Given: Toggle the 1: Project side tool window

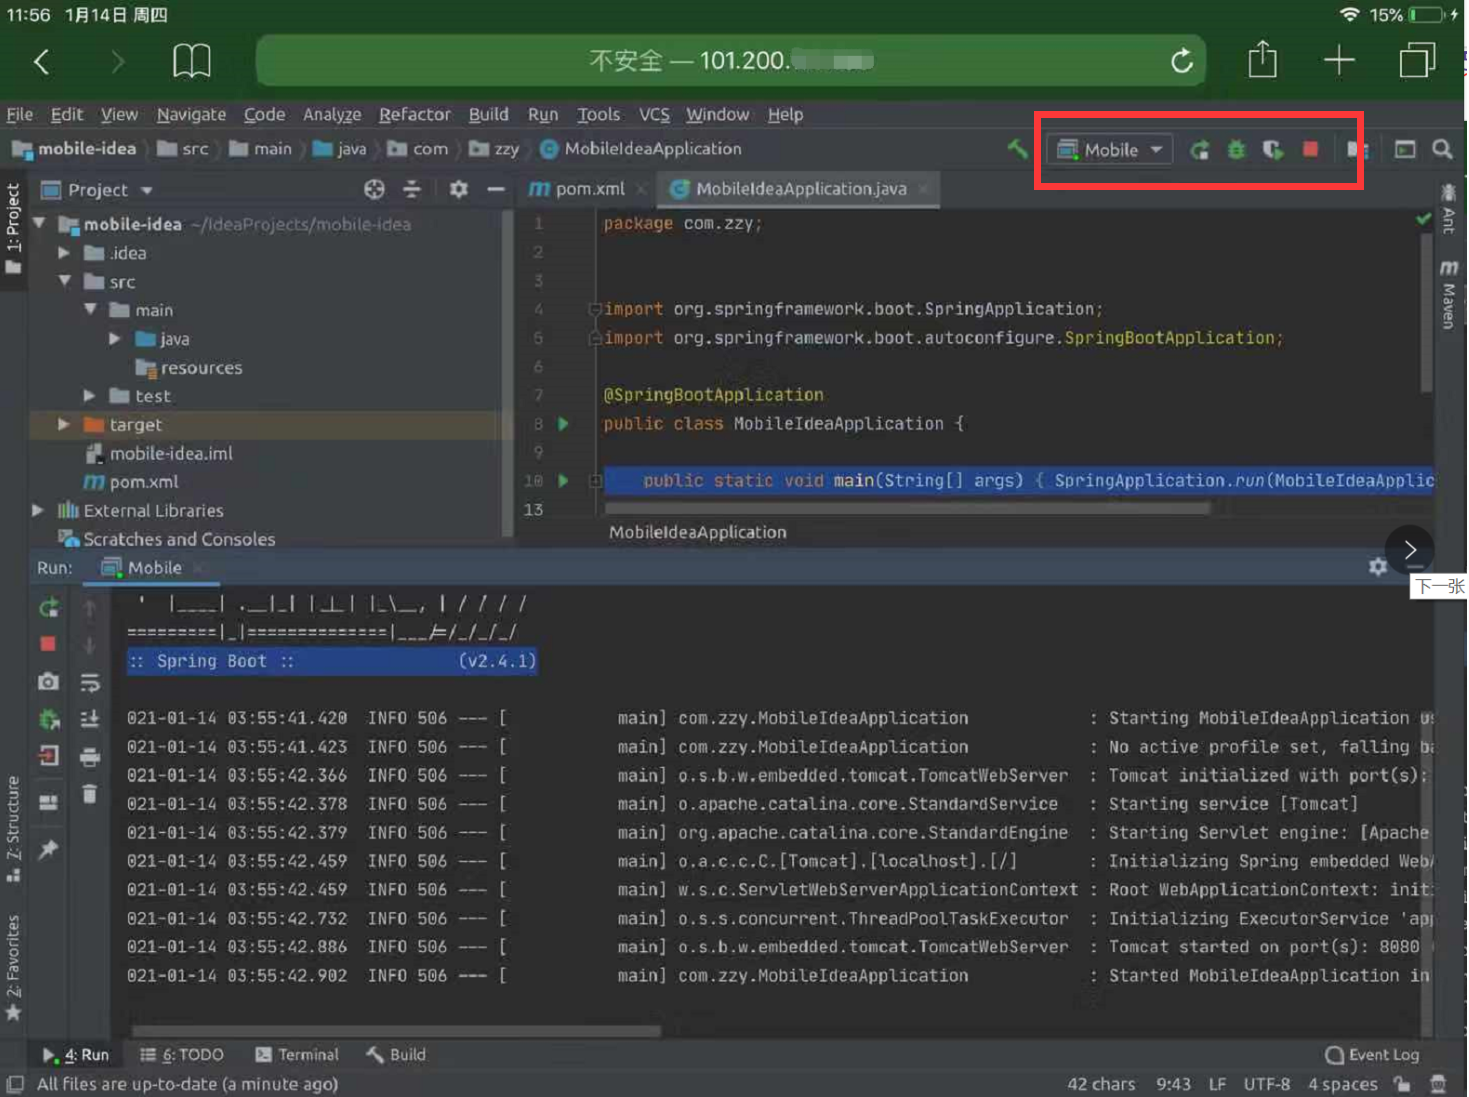Looking at the screenshot, I should point(13,228).
